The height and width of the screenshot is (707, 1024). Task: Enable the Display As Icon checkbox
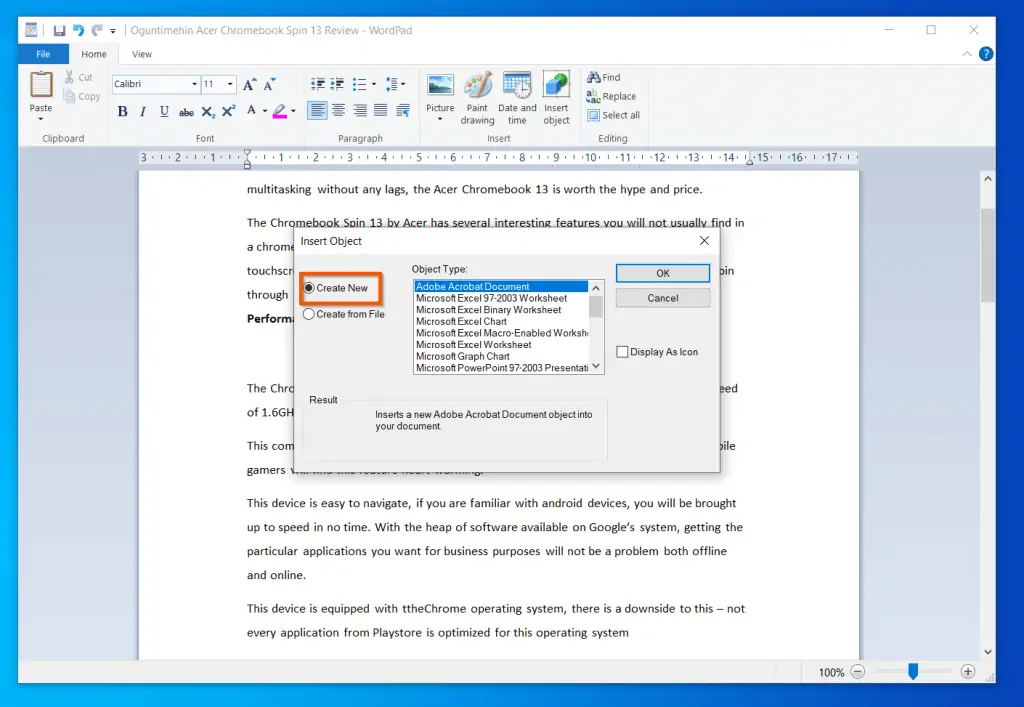pos(623,352)
